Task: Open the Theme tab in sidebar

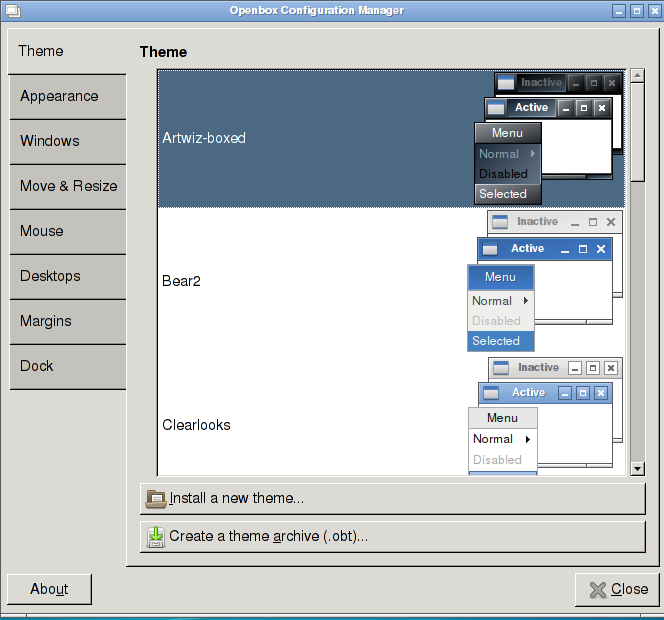Action: point(67,51)
